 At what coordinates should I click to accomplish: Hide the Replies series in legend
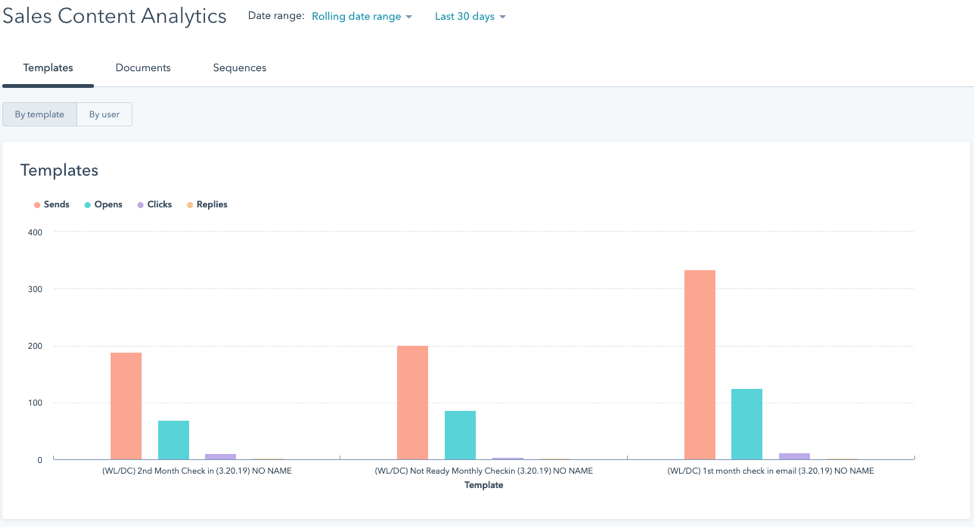[211, 205]
